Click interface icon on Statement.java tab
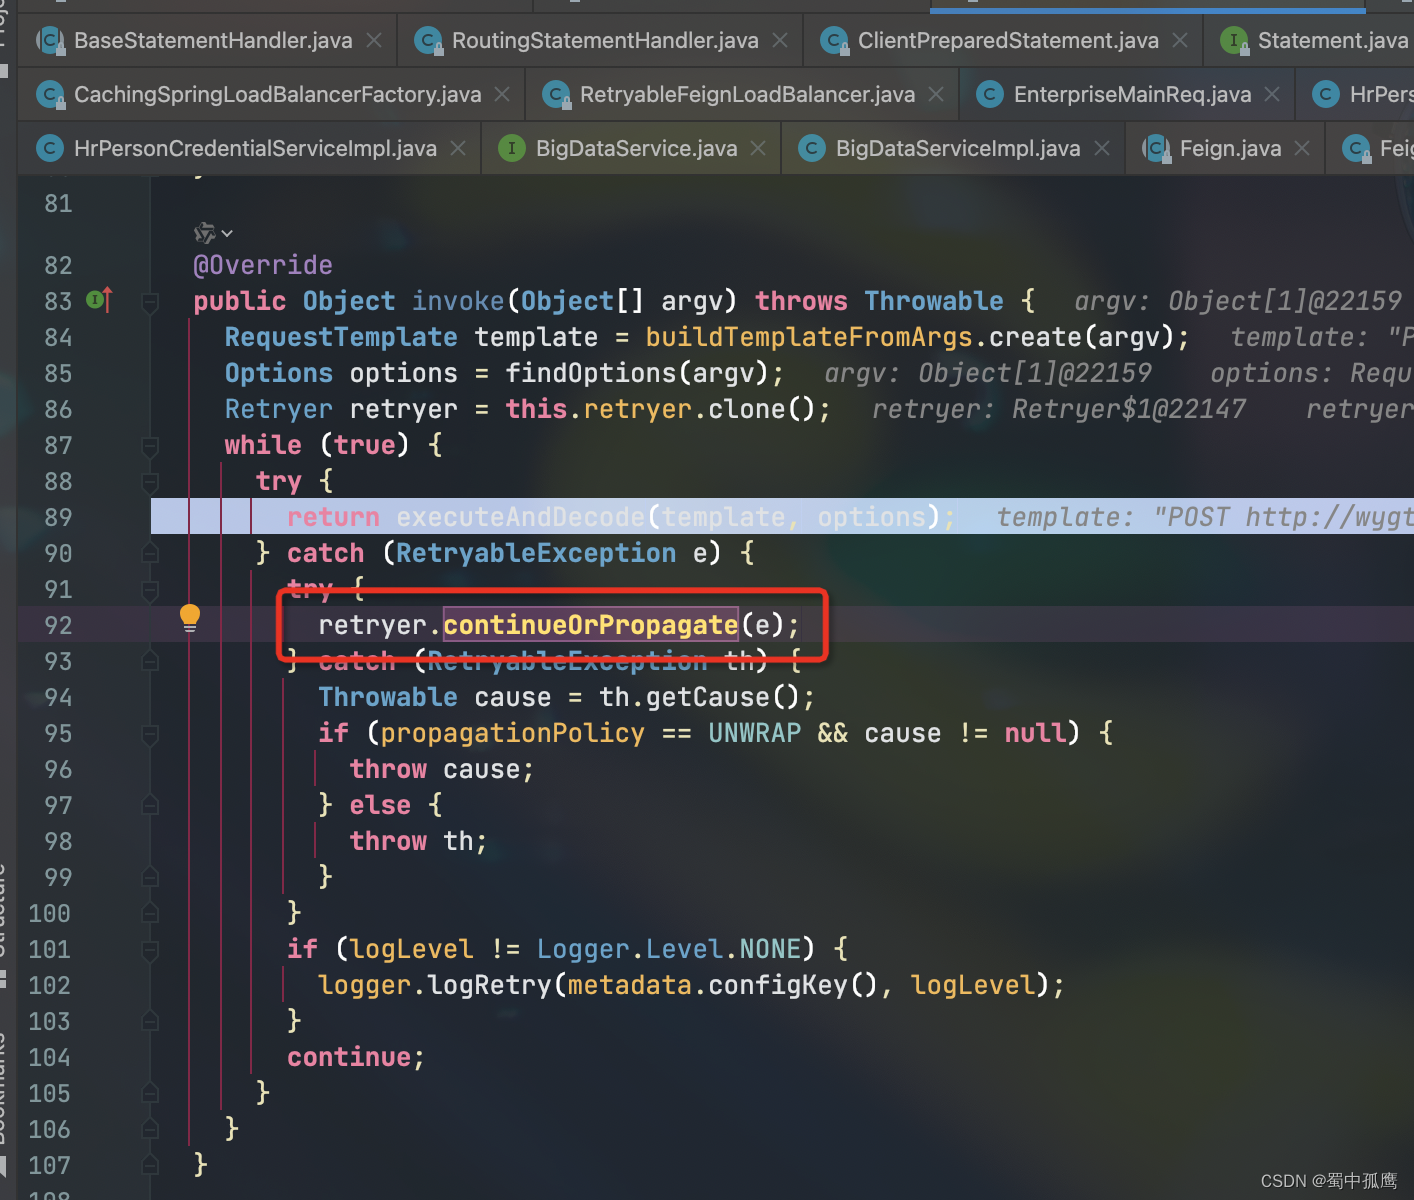This screenshot has height=1200, width=1414. [1234, 40]
